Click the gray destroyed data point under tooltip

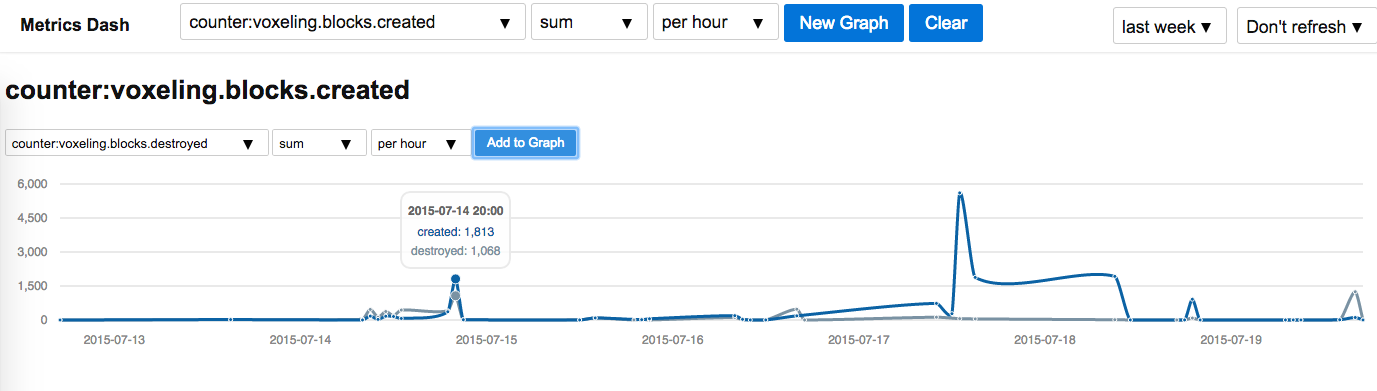tap(455, 296)
